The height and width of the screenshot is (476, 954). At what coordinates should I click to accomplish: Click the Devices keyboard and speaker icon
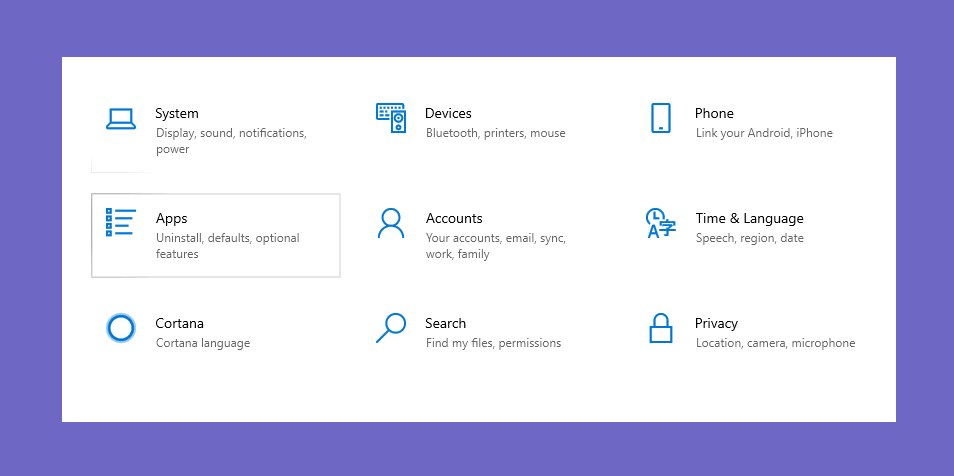click(391, 118)
